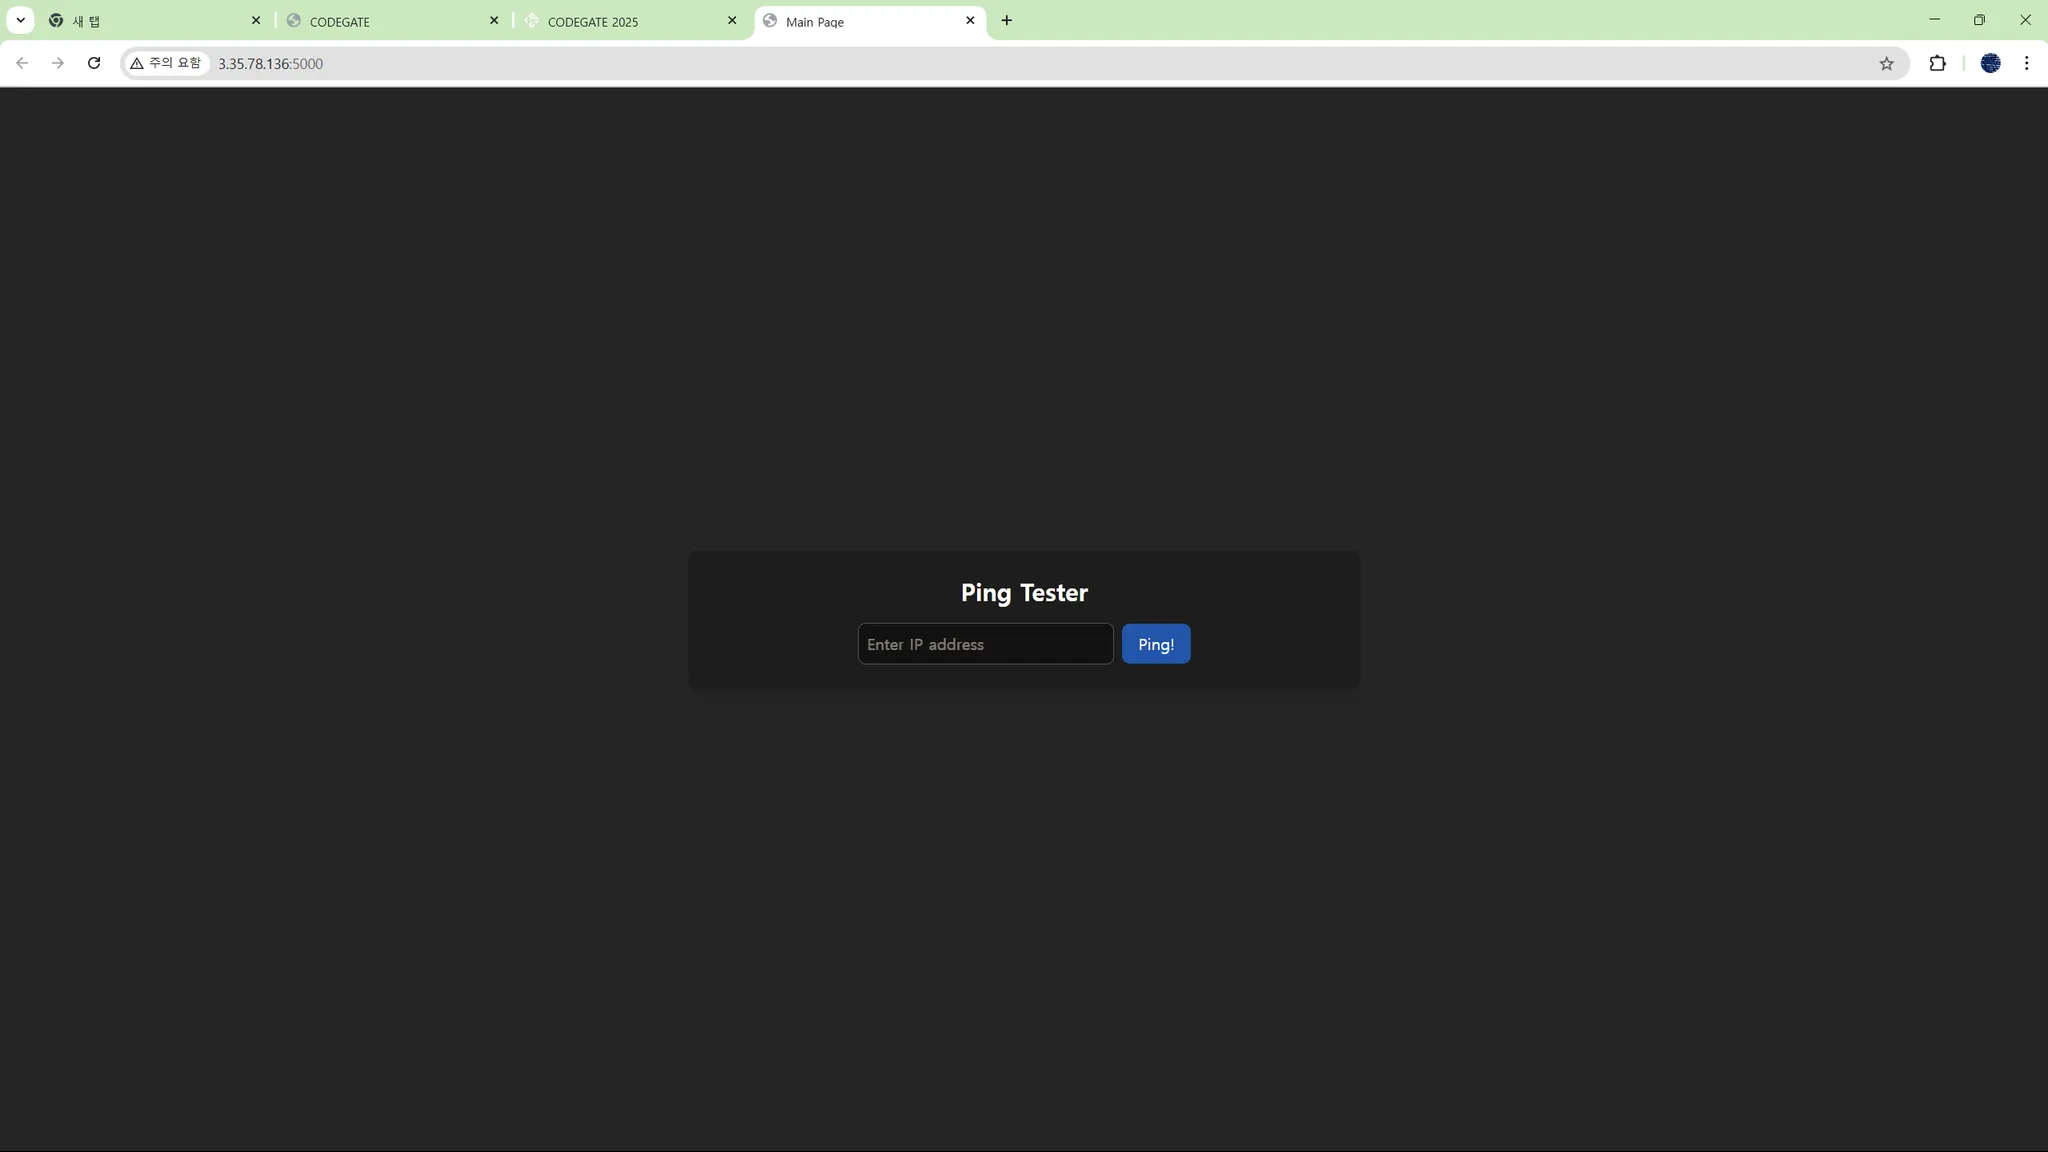This screenshot has width=2048, height=1152.
Task: Focus the Enter IP address field
Action: 984,644
